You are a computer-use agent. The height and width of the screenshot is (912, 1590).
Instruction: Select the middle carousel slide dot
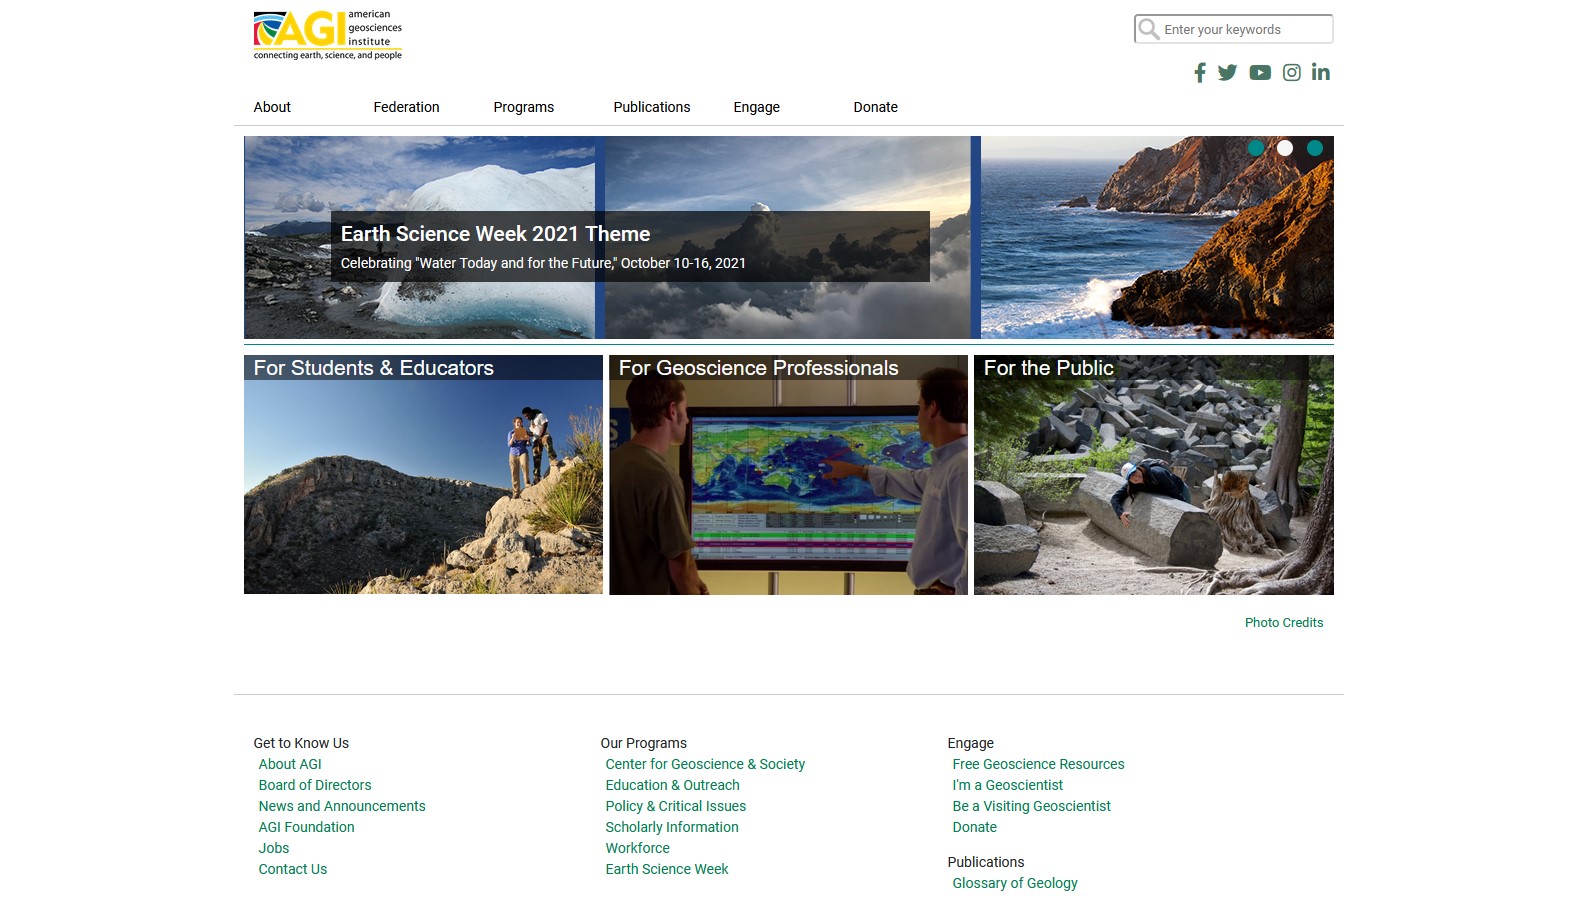pyautogui.click(x=1285, y=148)
